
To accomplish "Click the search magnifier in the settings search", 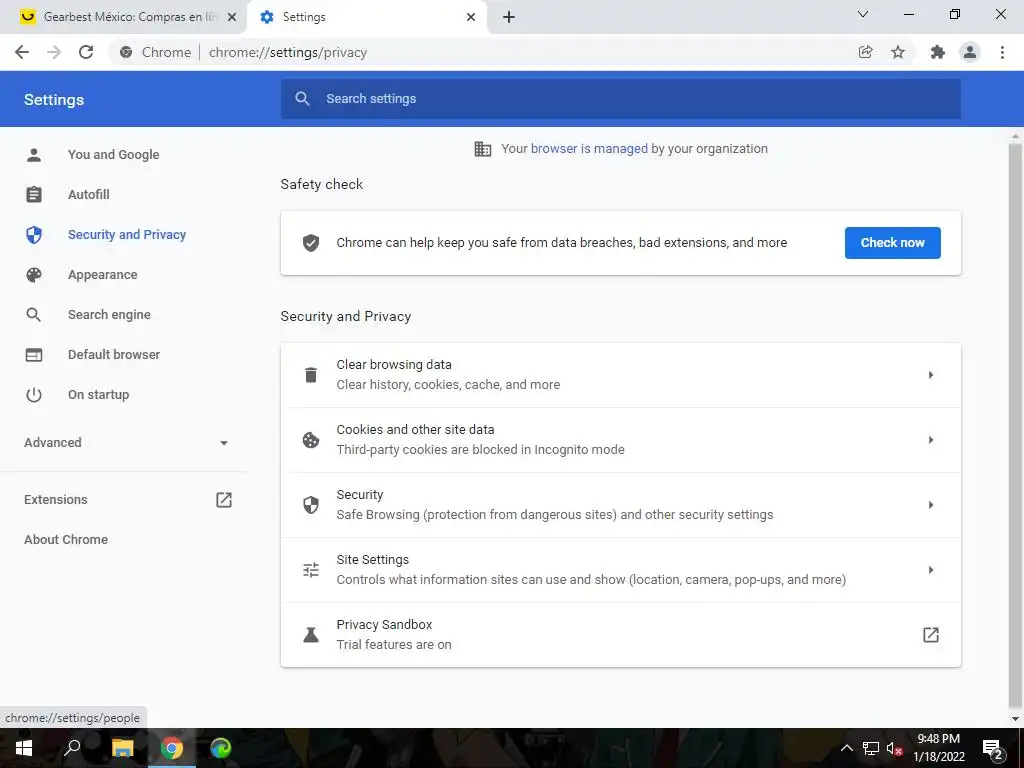I will pos(302,99).
